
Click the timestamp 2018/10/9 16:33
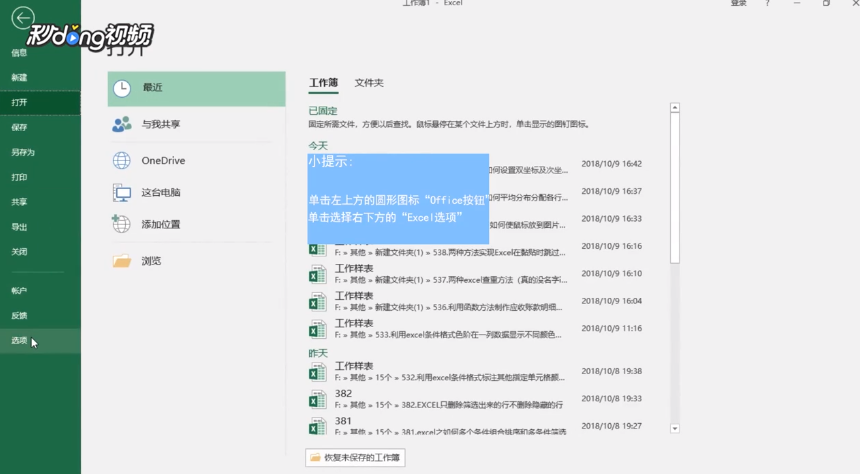(612, 219)
